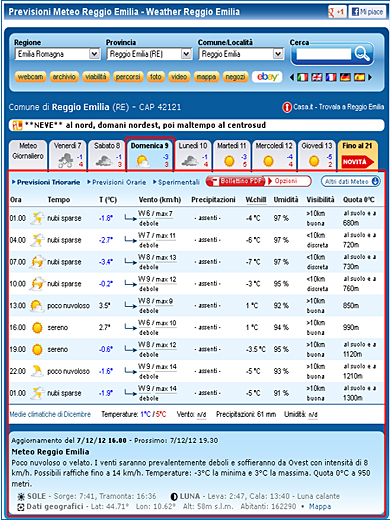
Task: Switch to the Sabato 8 tab
Action: coord(107,155)
